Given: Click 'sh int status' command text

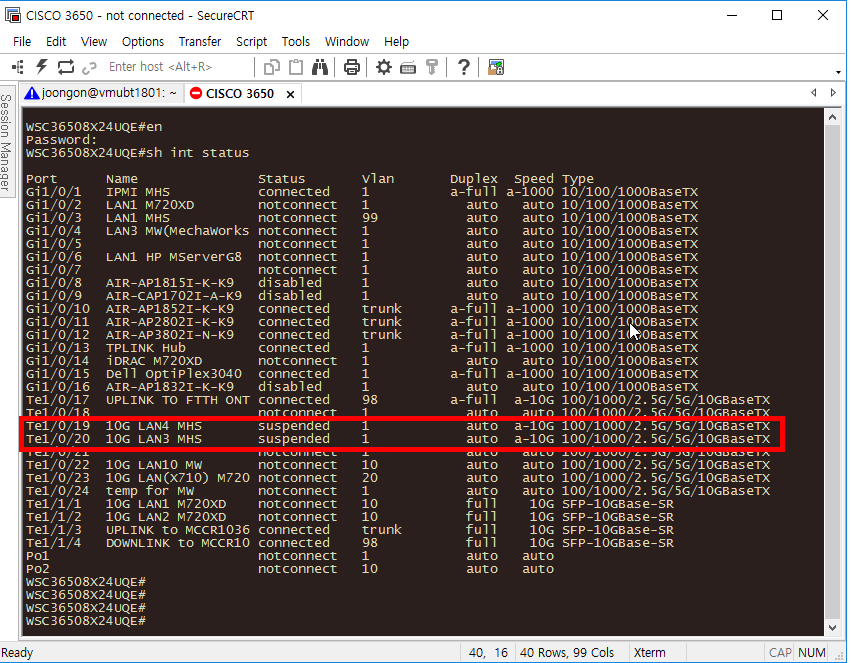Looking at the screenshot, I should tap(198, 153).
